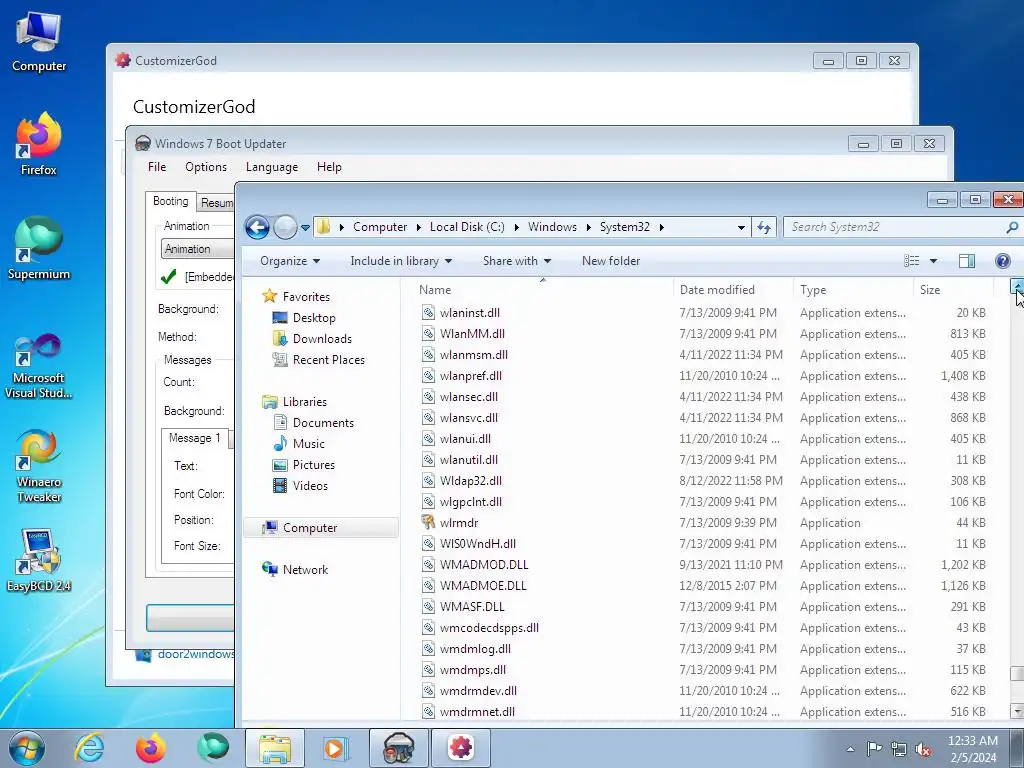1024x768 pixels.
Task: Open Windows Media Player from the taskbar
Action: click(x=336, y=748)
